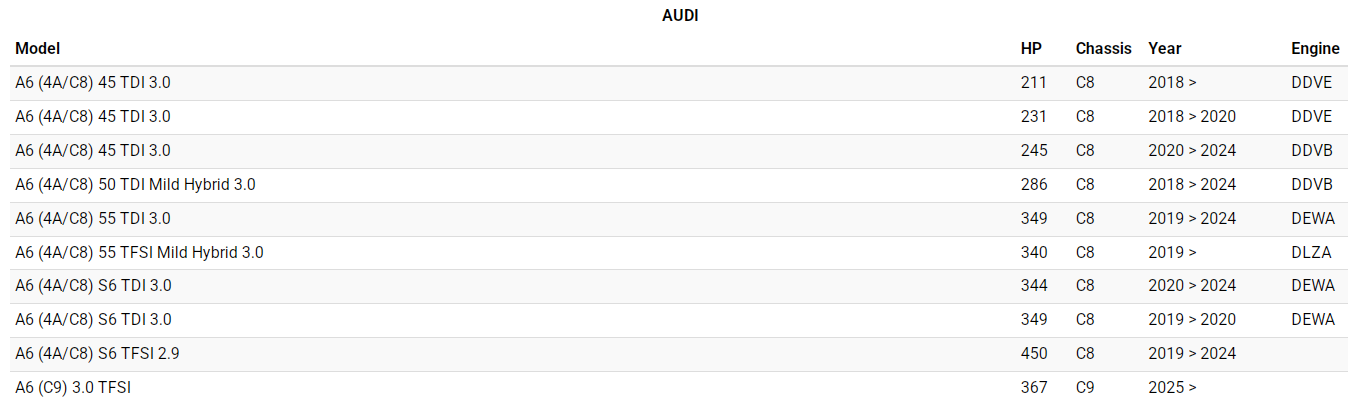Screen dimensions: 1348x405
Task: Select the 211 HP value
Action: coord(1034,82)
